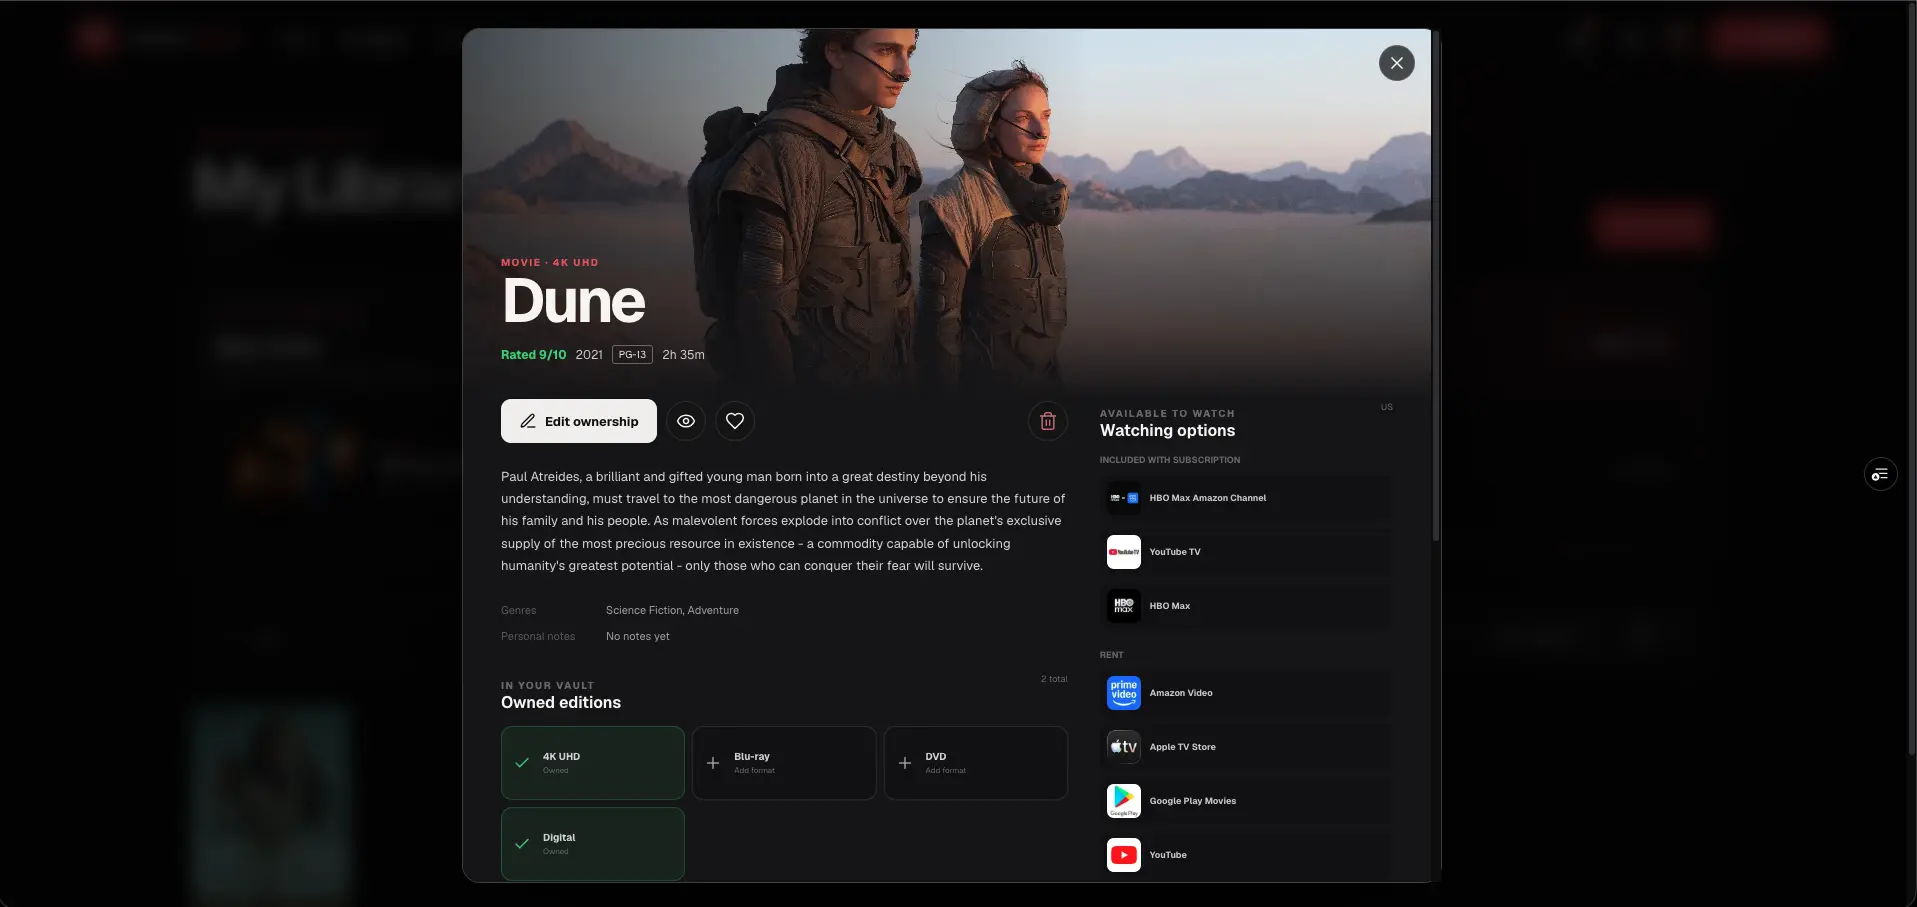Click the checkmark on 4K UHD card

pyautogui.click(x=522, y=763)
